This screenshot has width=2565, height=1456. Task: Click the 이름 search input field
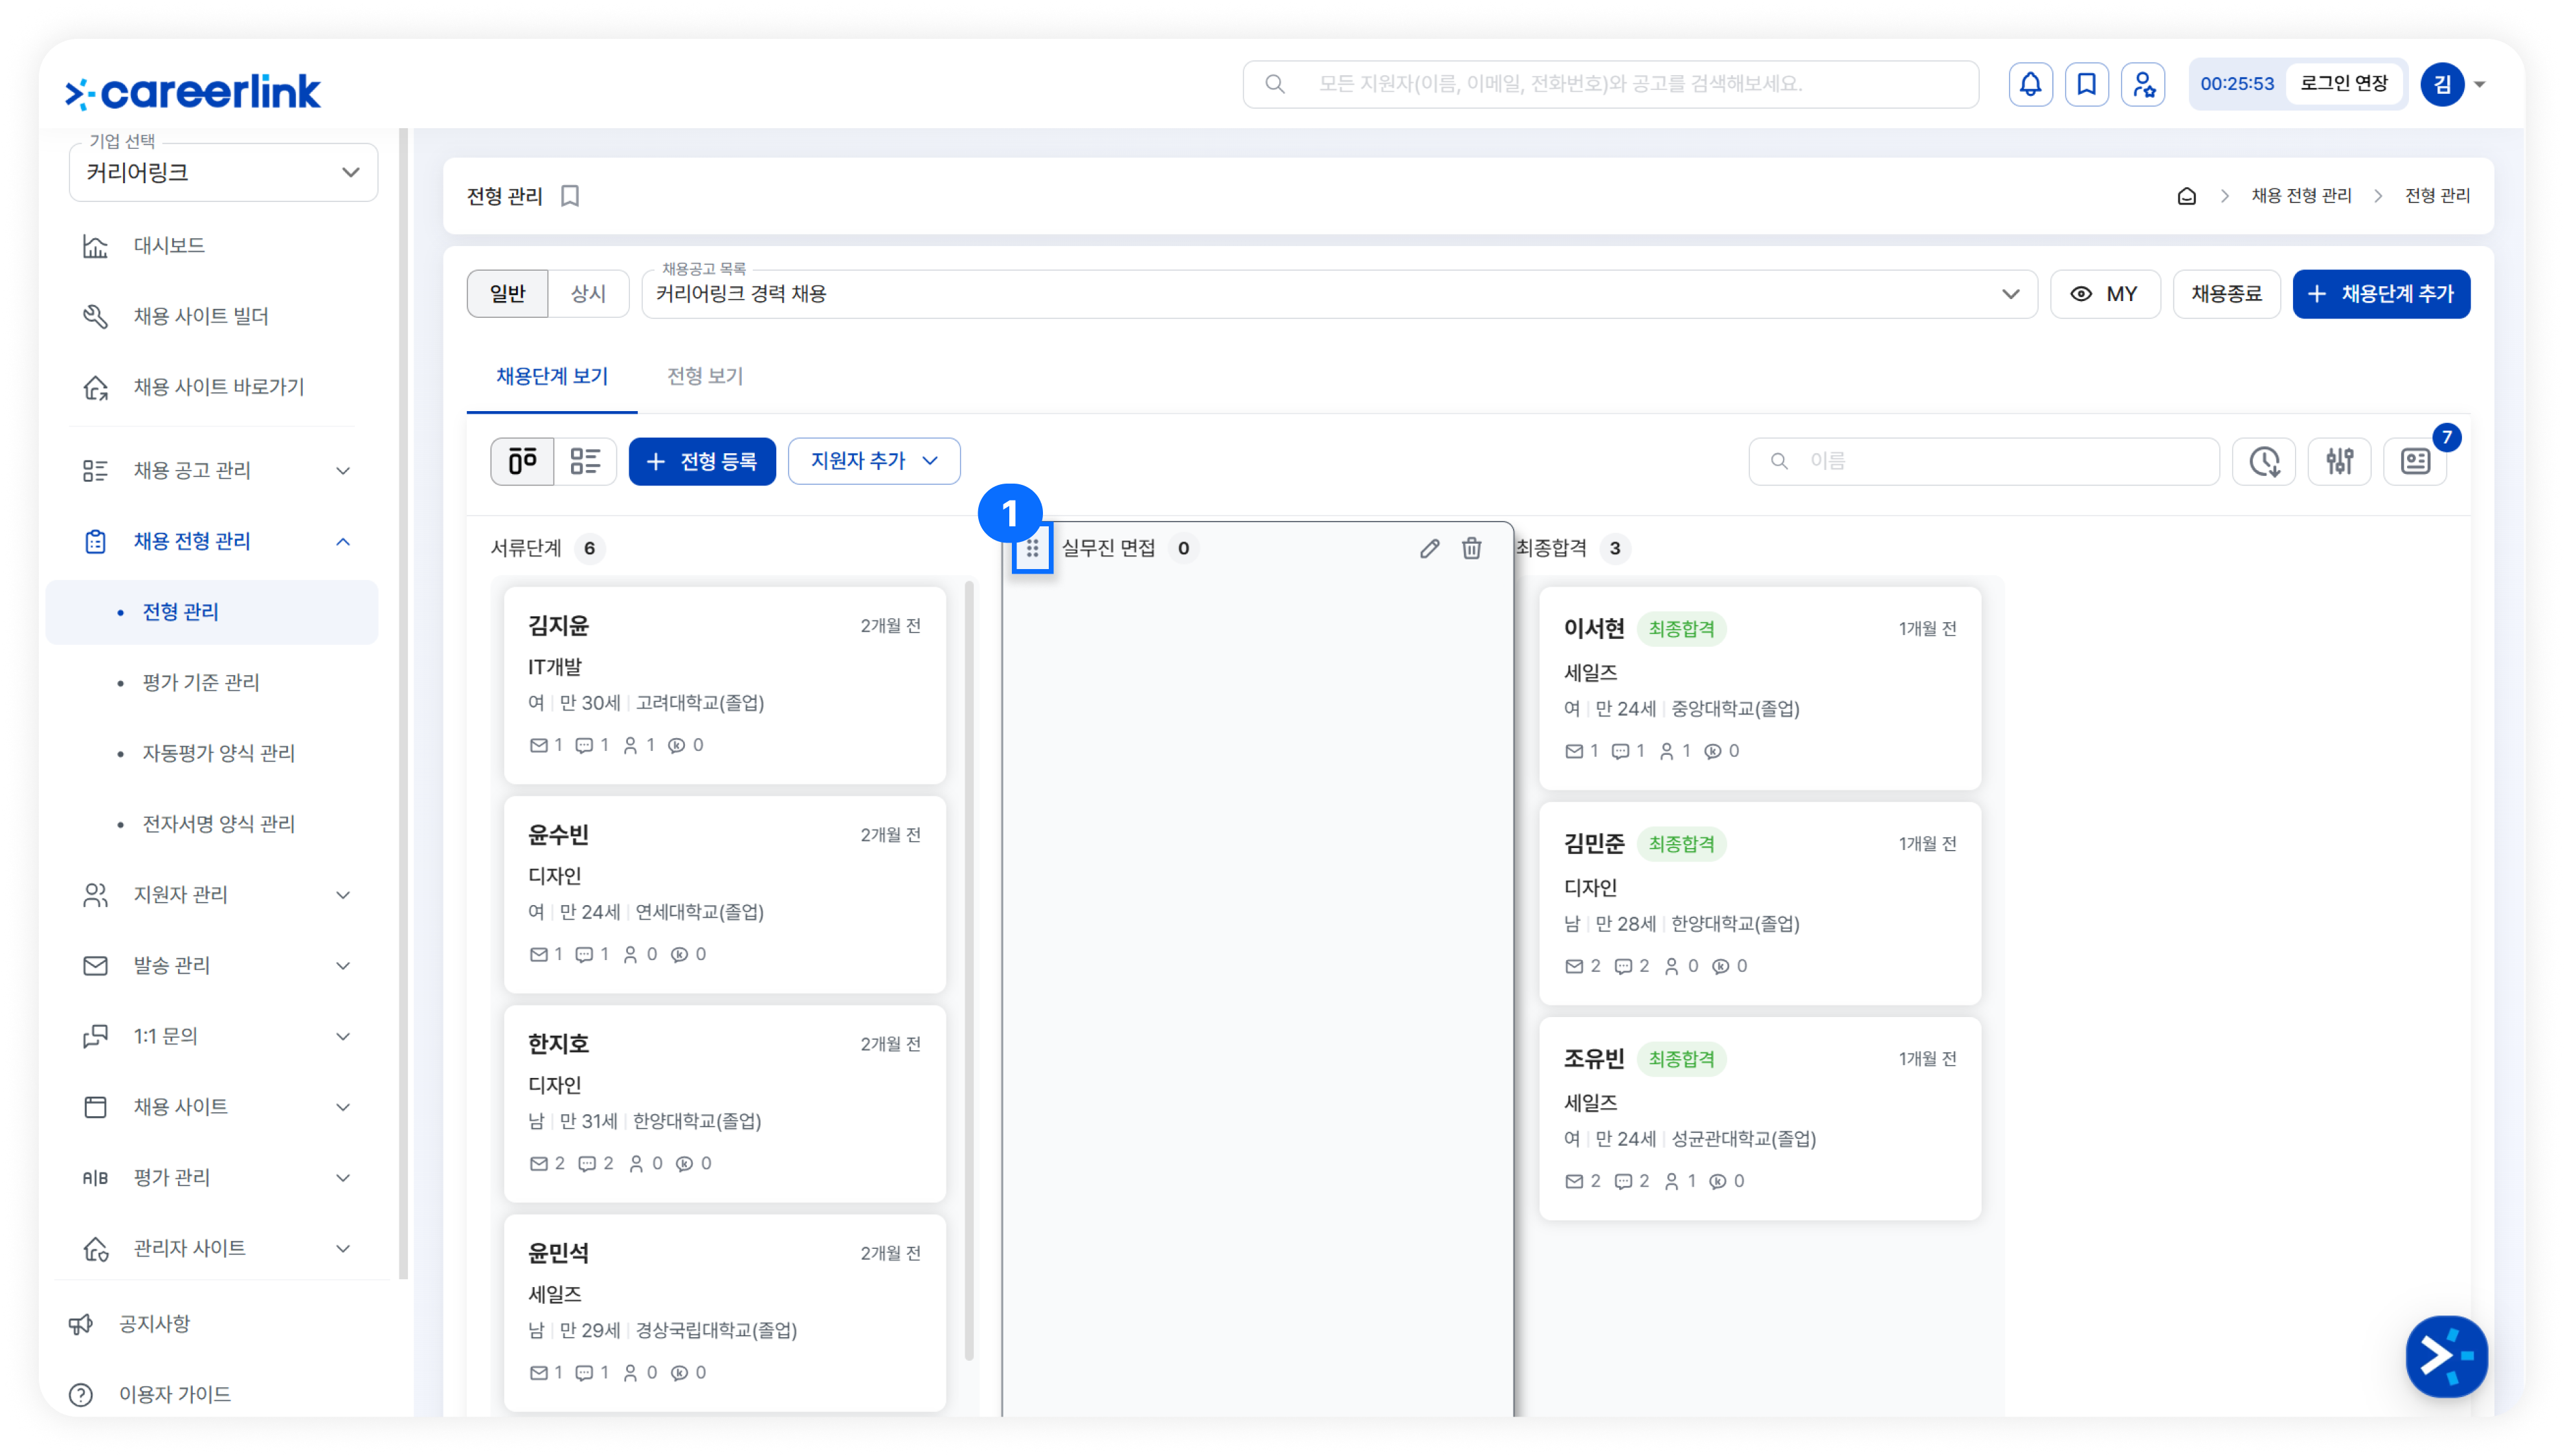tap(1983, 461)
